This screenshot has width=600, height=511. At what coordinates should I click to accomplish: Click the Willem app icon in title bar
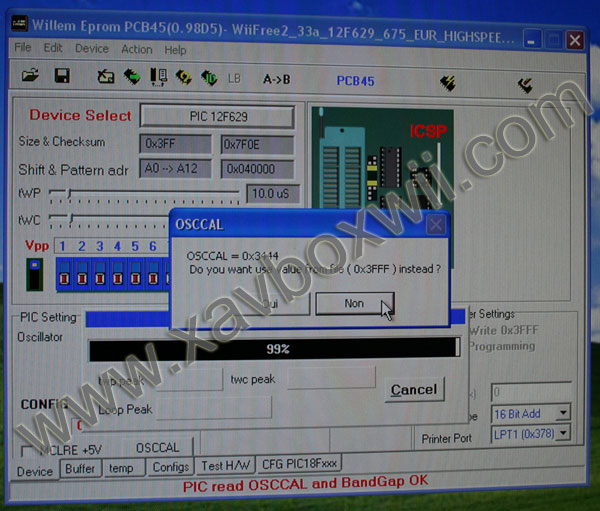click(19, 24)
